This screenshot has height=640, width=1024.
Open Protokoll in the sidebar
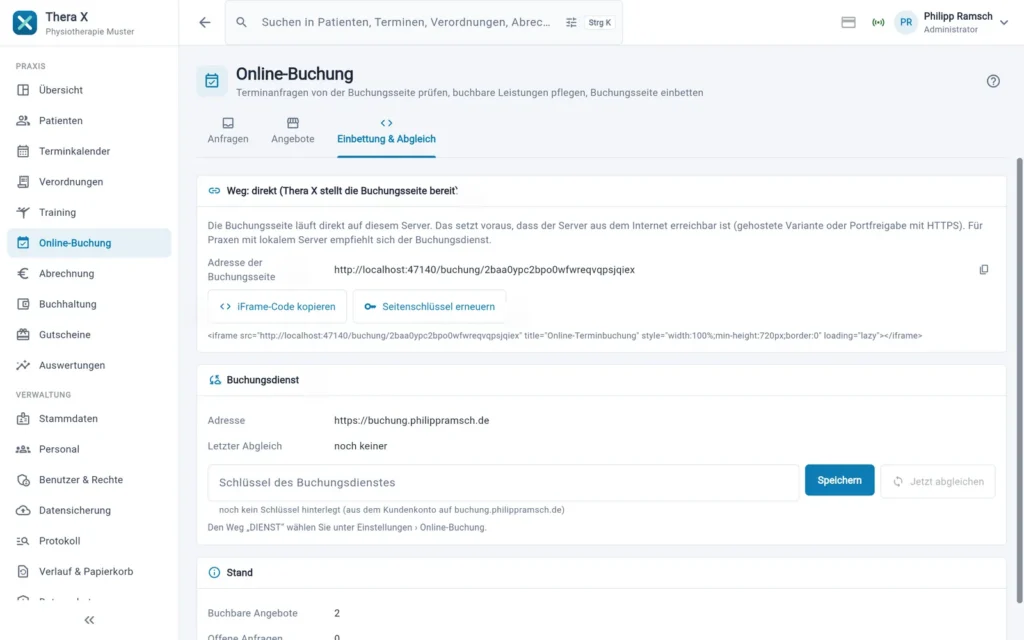[x=89, y=541]
